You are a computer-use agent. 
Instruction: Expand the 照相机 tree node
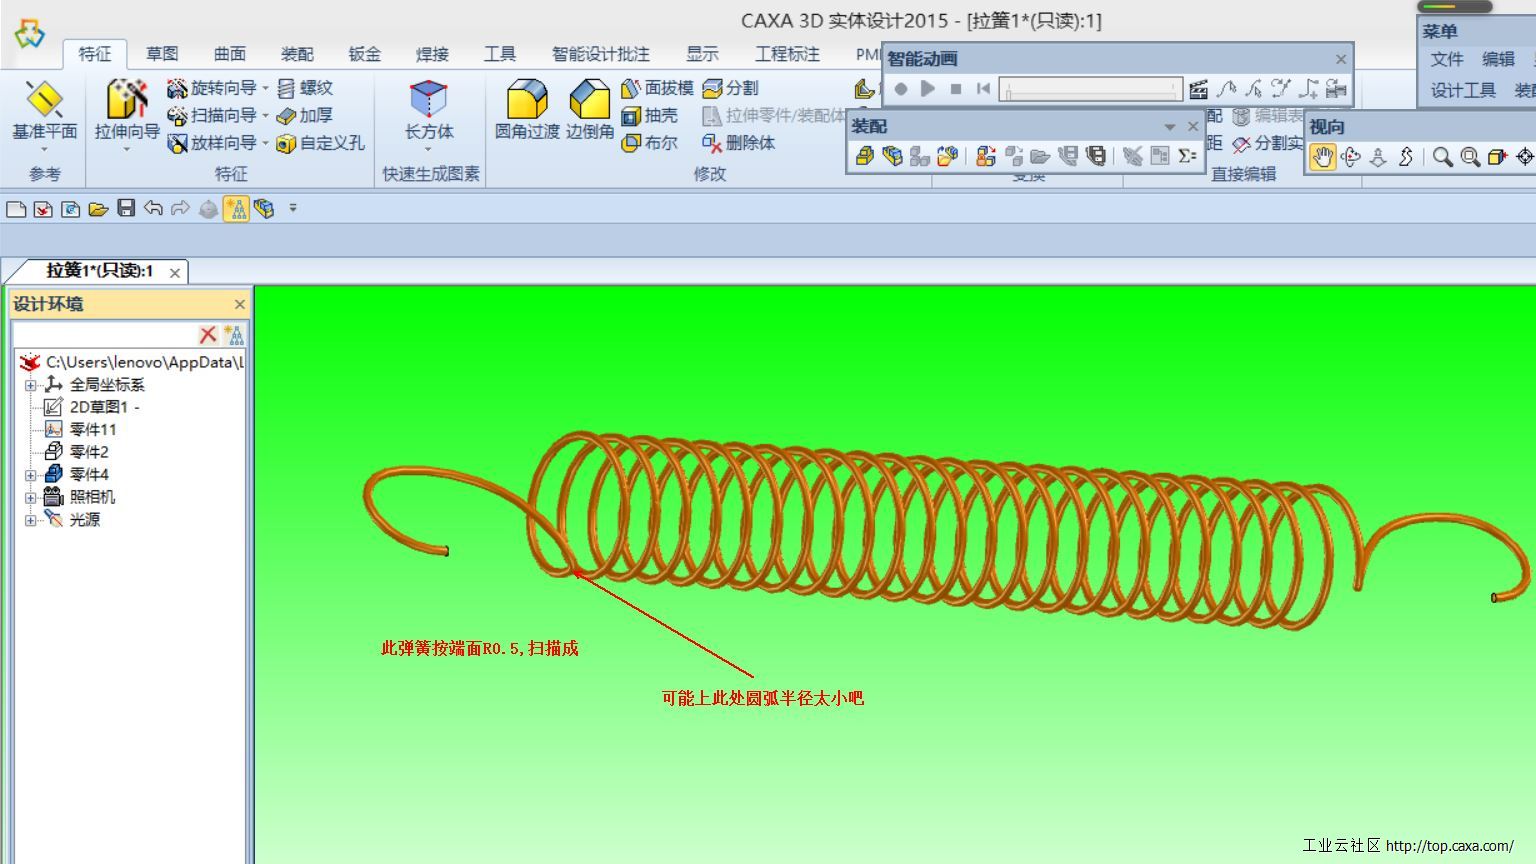coord(30,497)
